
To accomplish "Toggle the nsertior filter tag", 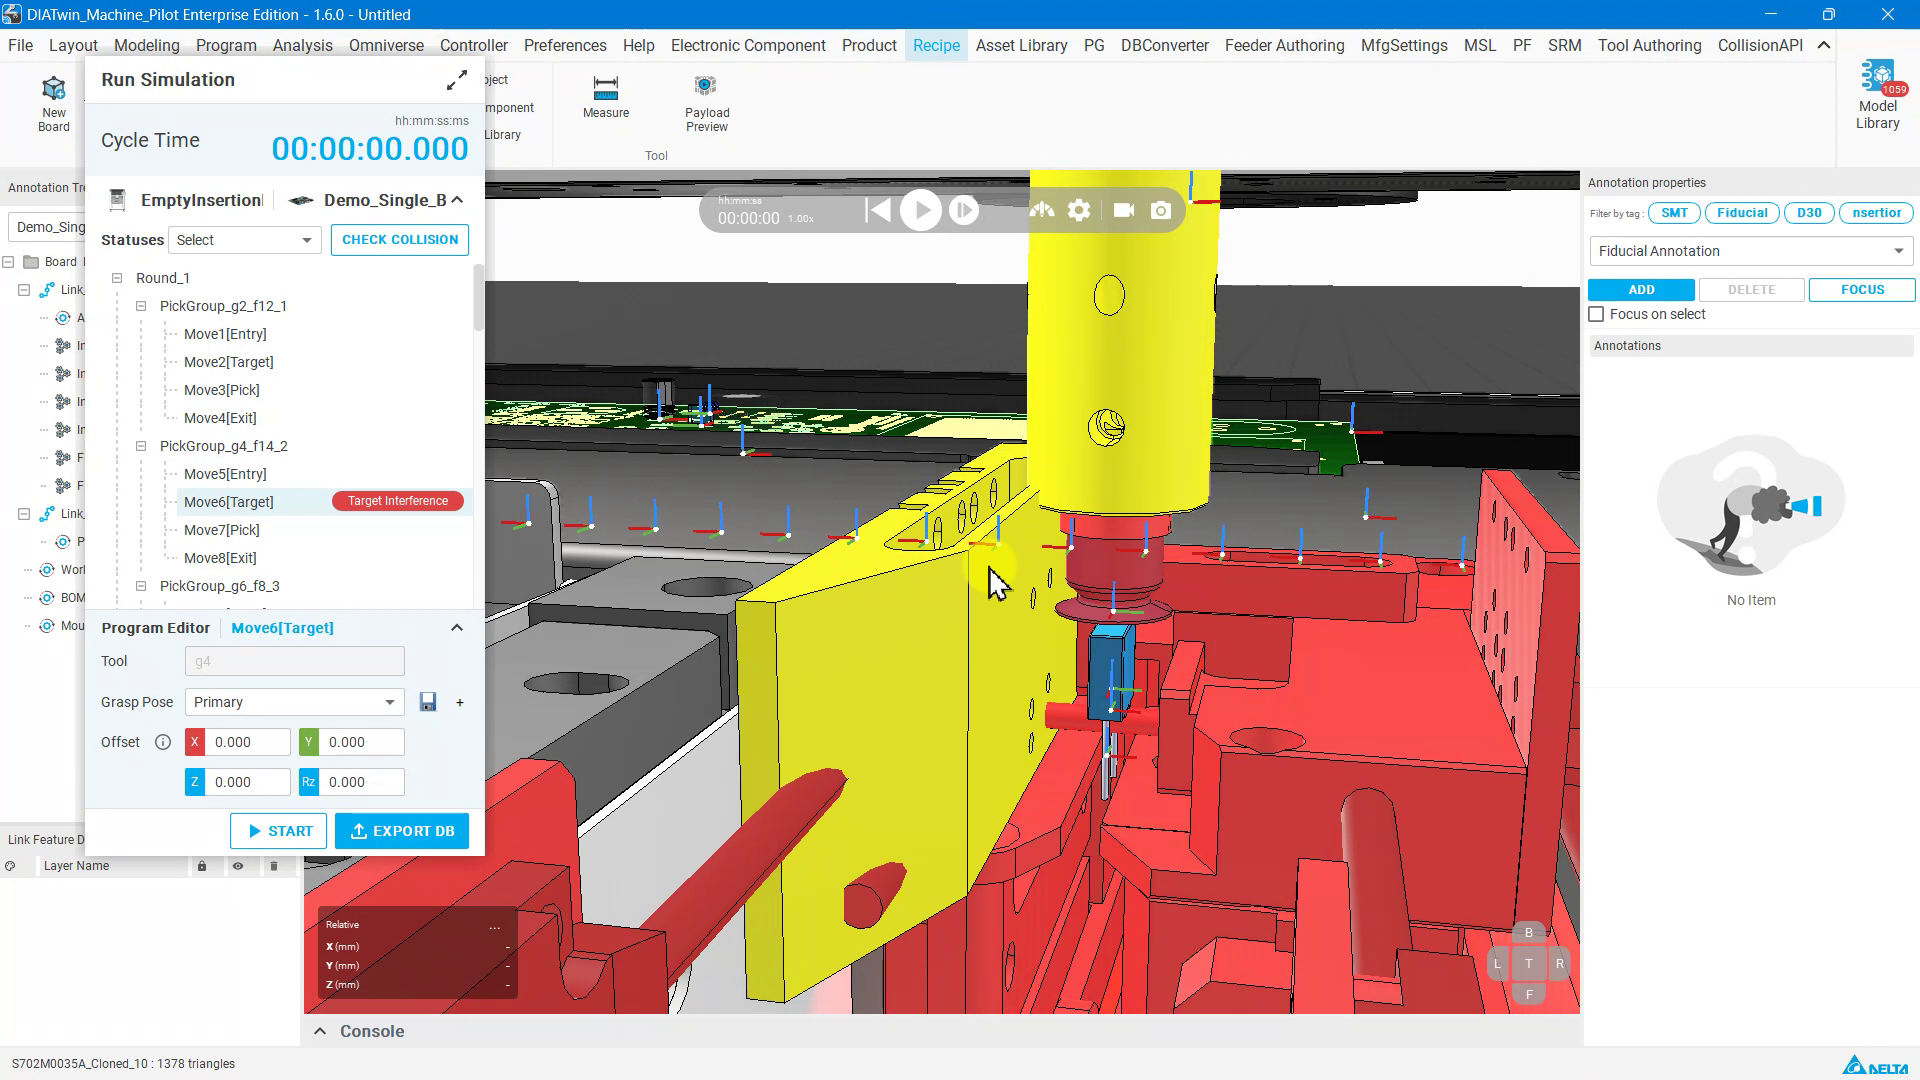I will point(1876,213).
